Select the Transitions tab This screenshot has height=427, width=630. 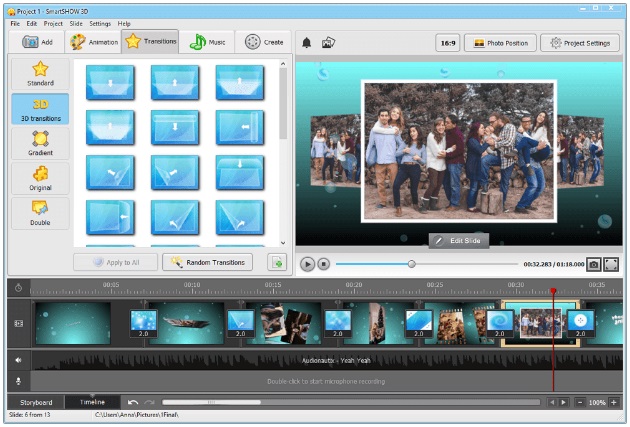pyautogui.click(x=150, y=41)
